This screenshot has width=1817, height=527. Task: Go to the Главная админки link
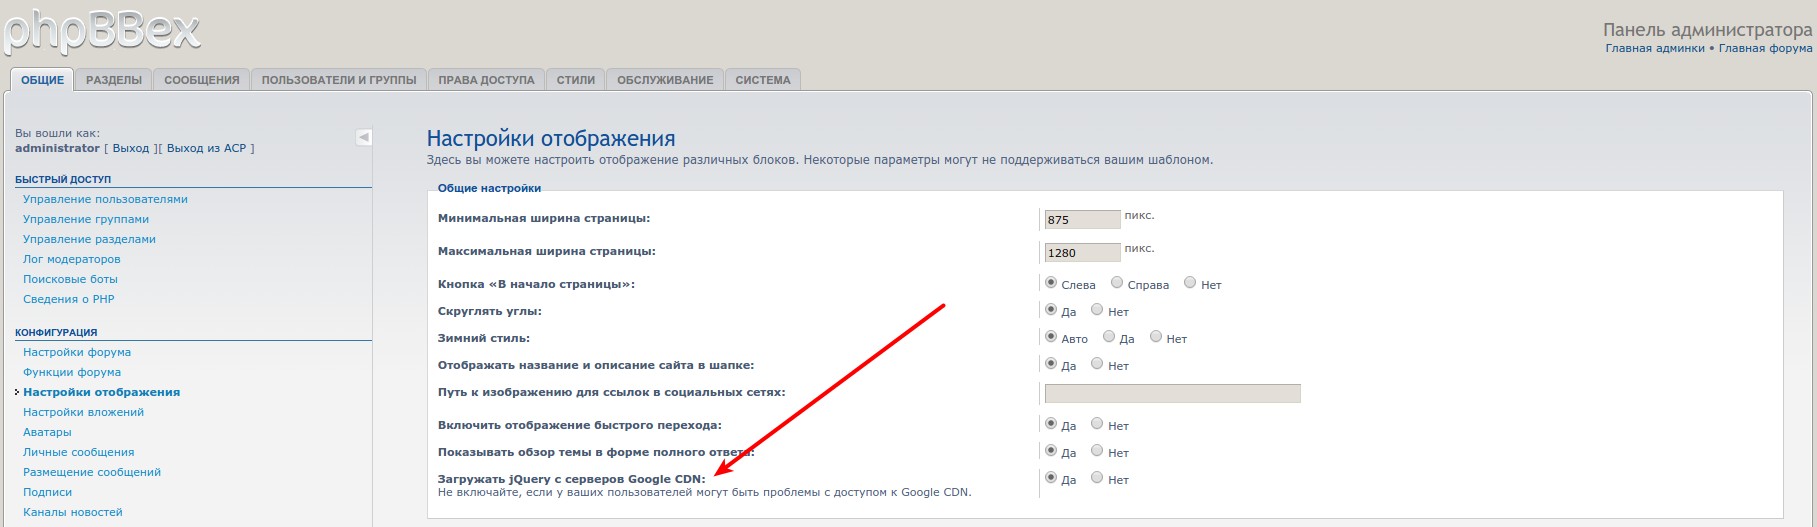click(x=1654, y=48)
